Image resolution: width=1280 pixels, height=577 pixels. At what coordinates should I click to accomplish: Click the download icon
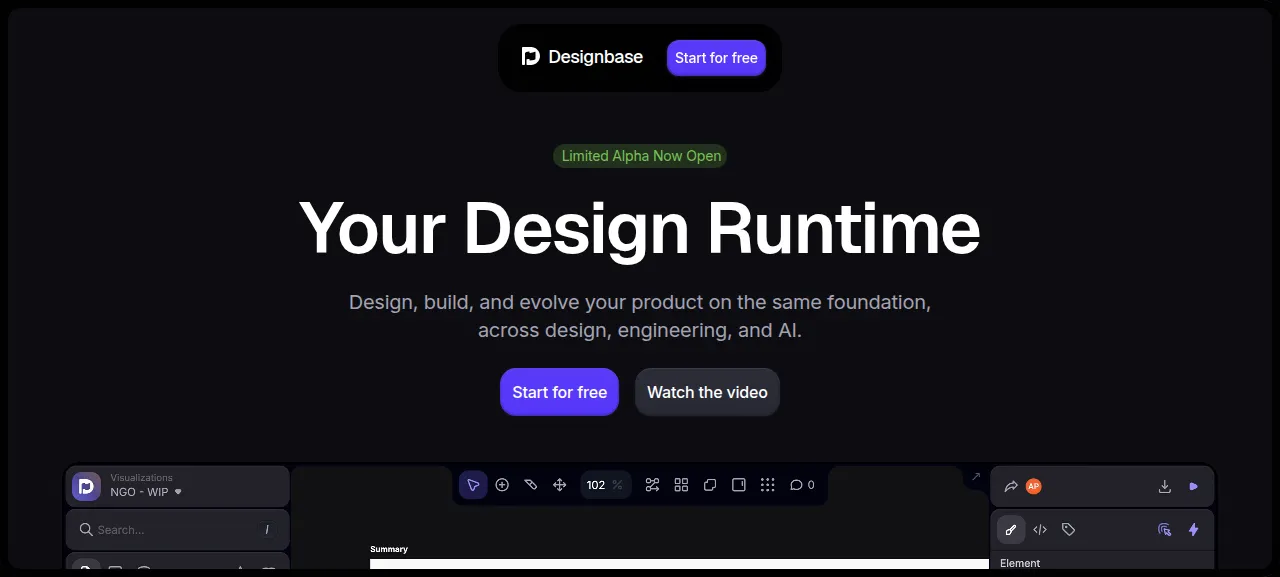tap(1164, 486)
